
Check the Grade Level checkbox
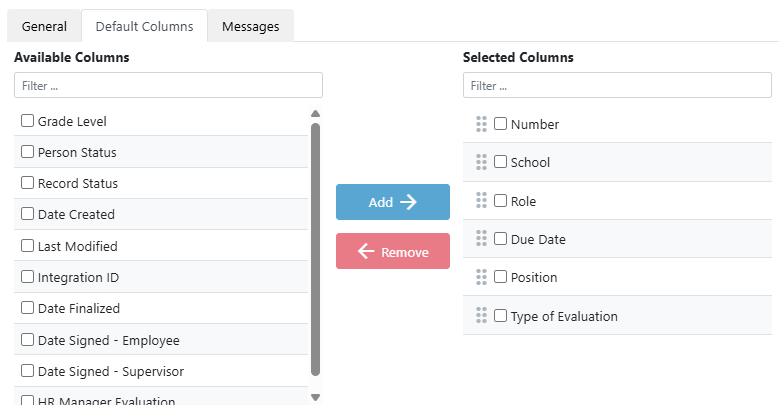(28, 121)
